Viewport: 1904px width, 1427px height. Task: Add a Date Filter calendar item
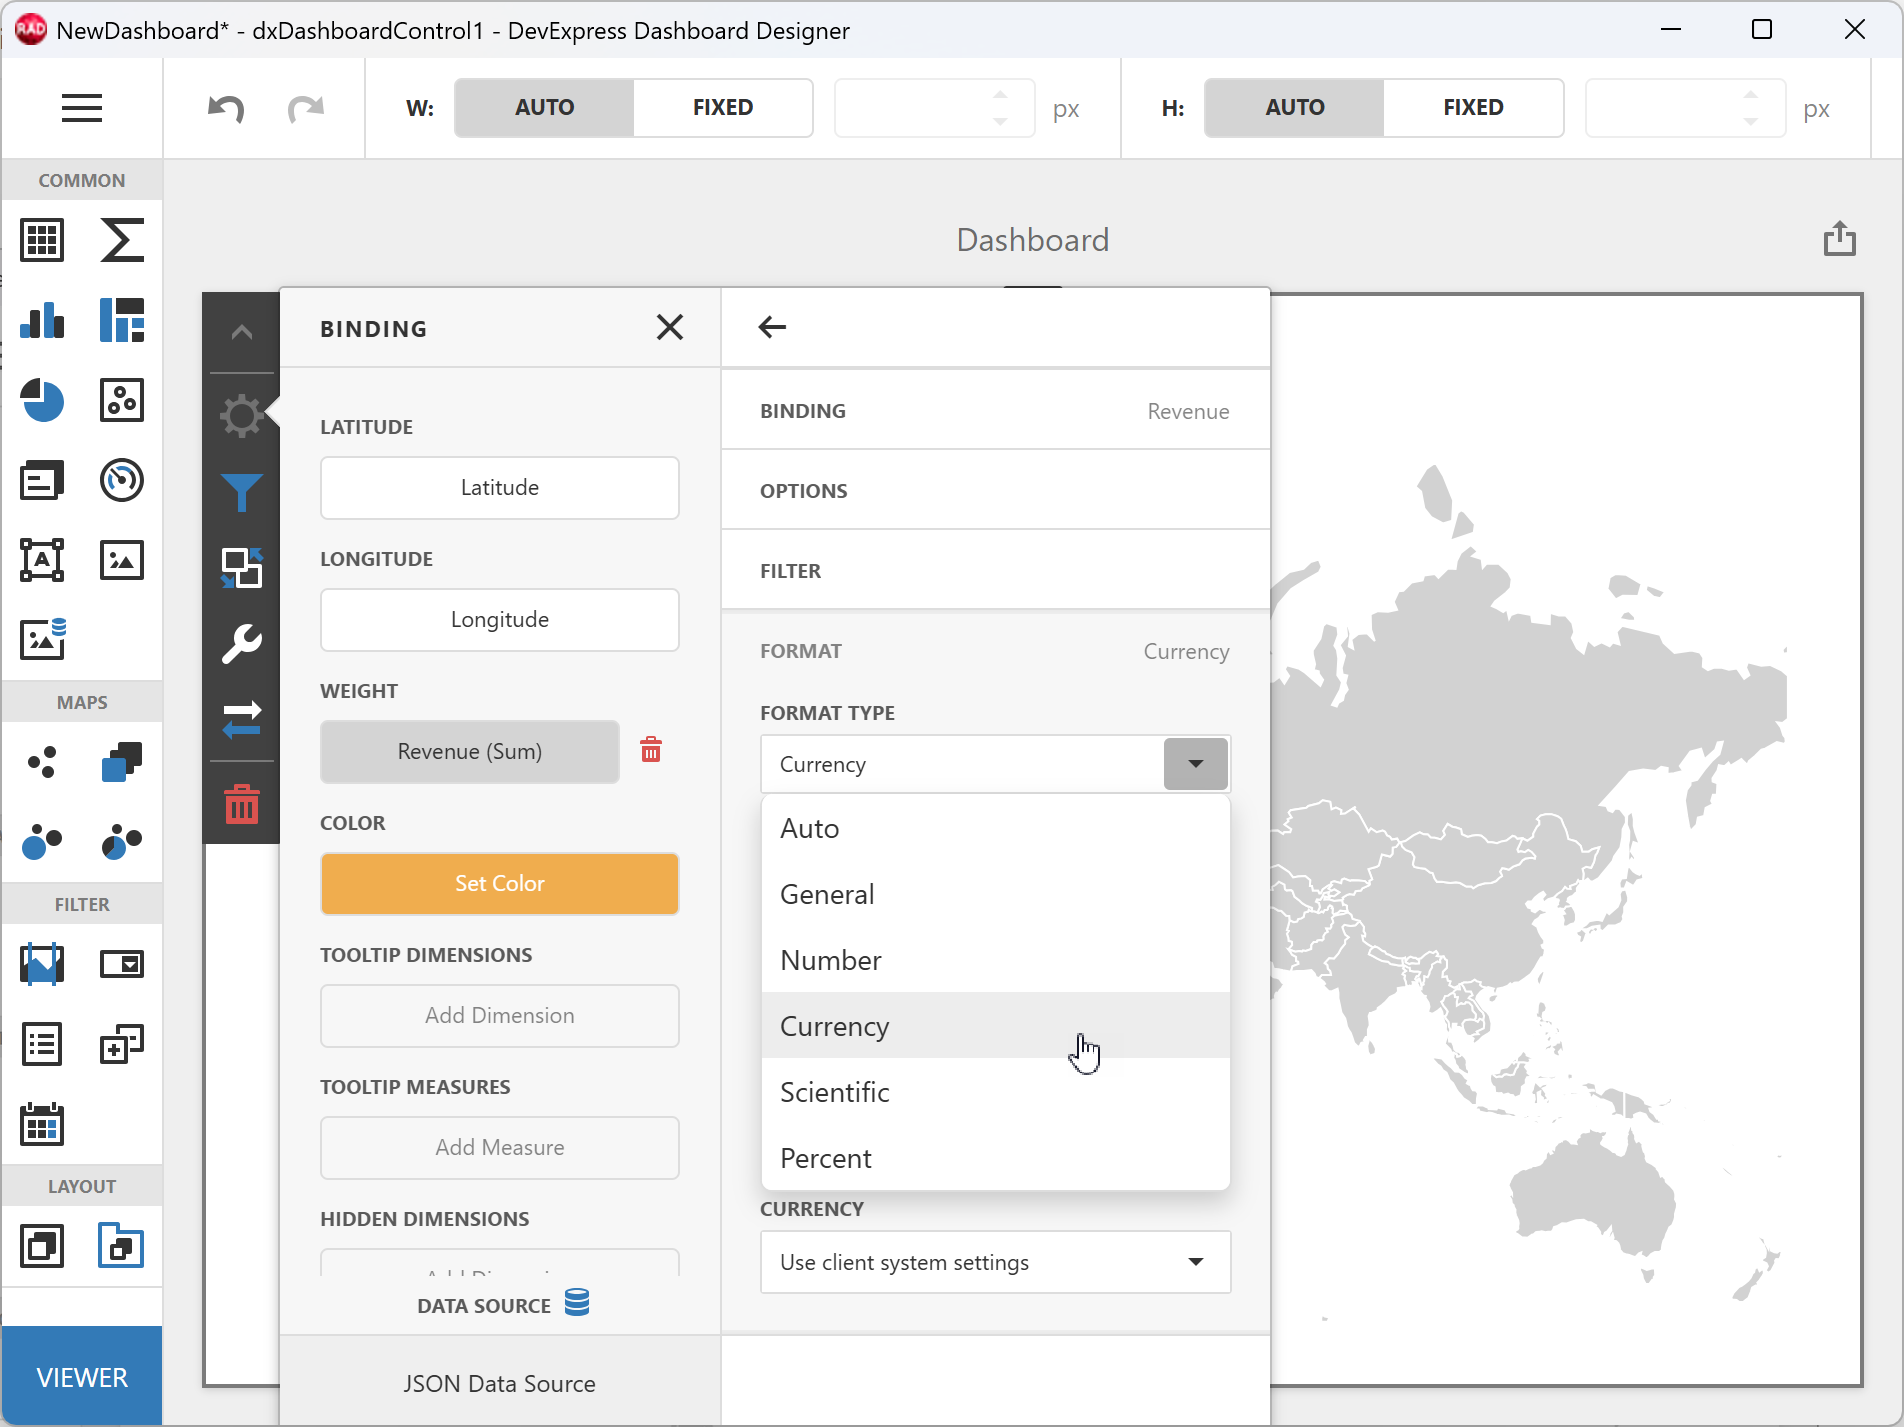42,1124
